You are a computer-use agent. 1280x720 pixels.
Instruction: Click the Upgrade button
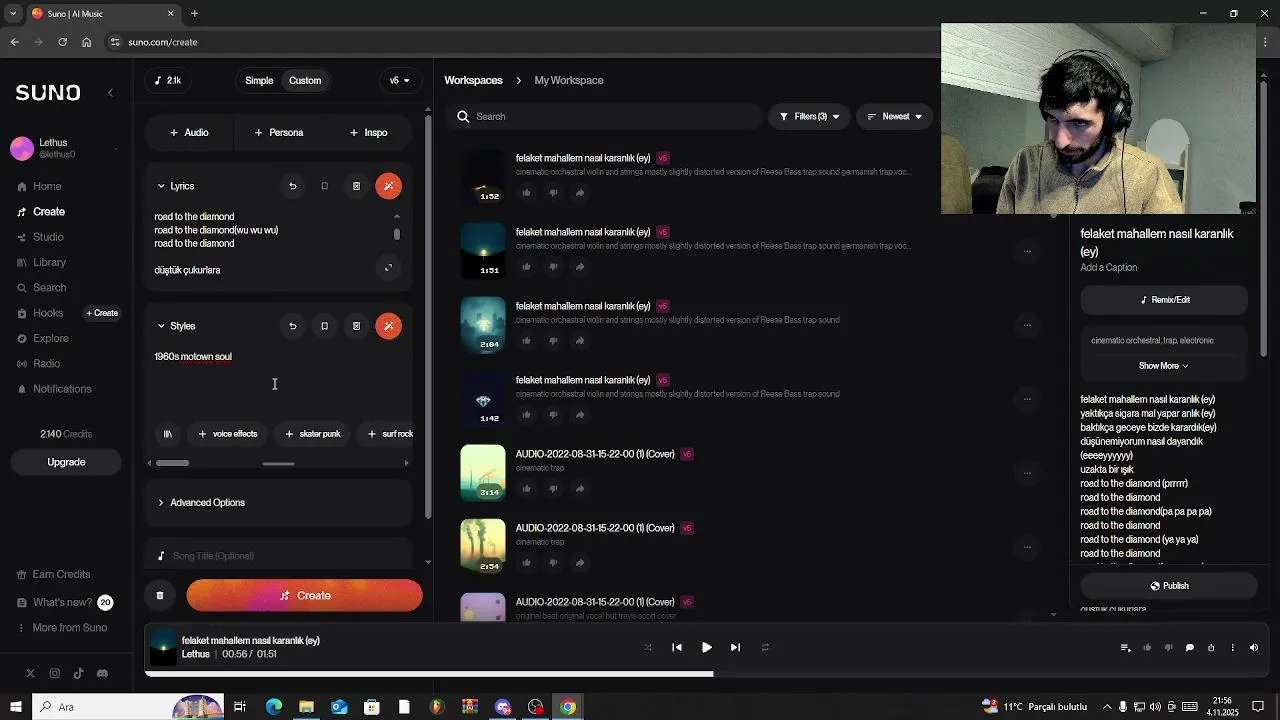tap(66, 462)
